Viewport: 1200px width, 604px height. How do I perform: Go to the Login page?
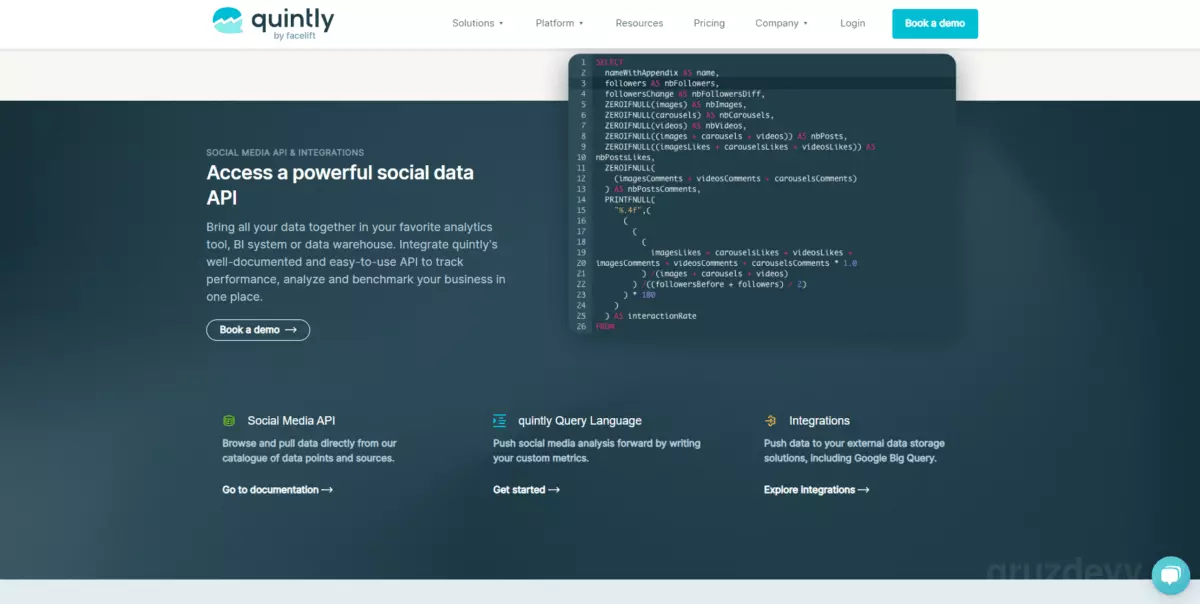[852, 23]
